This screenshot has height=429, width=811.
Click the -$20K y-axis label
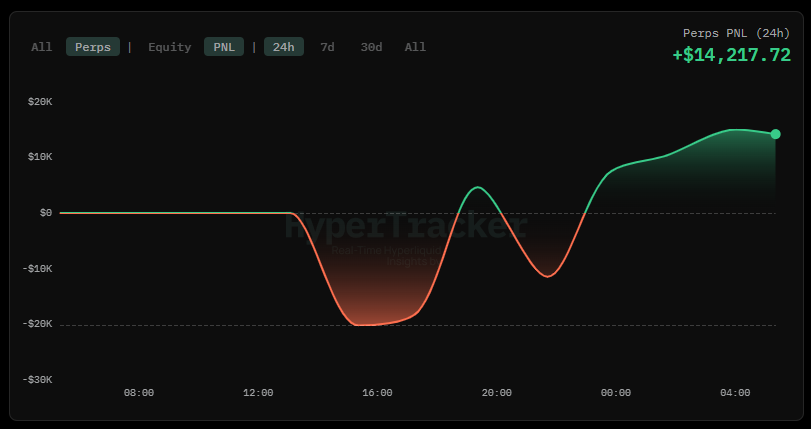(37, 324)
